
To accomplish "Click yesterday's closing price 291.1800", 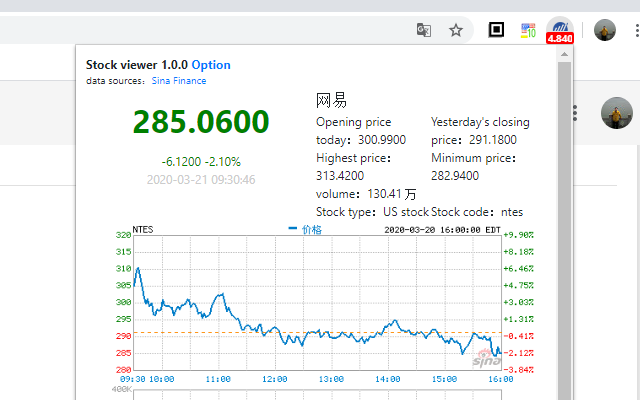I will pos(493,140).
